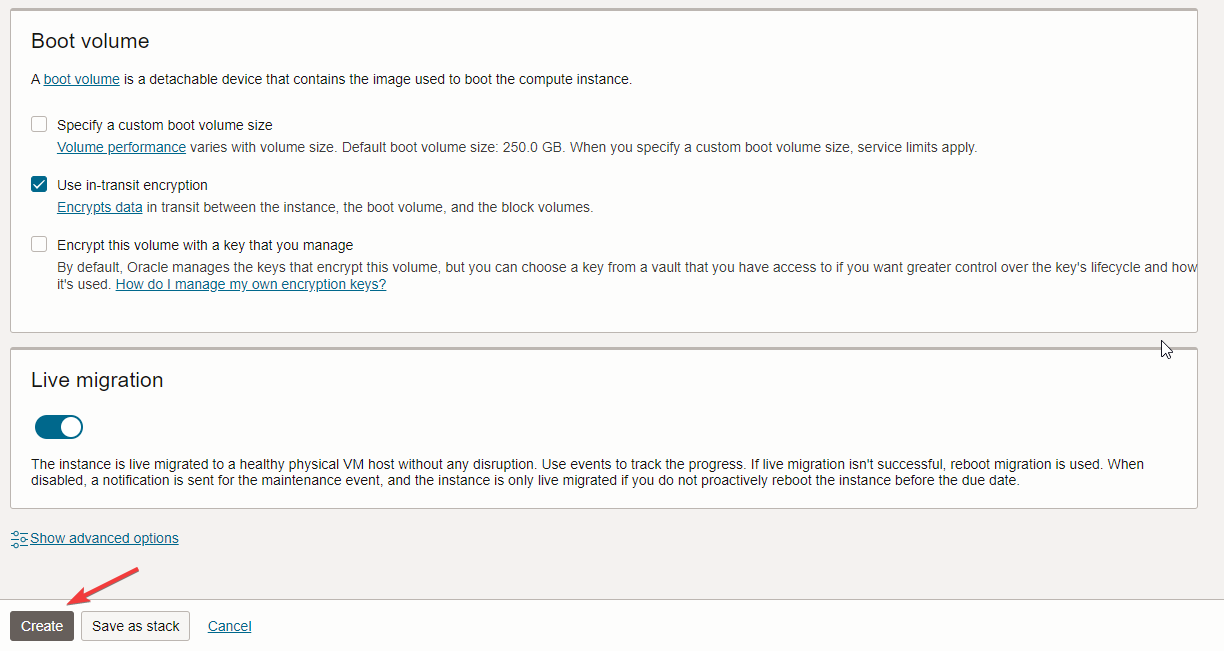1224x651 pixels.
Task: Enable the custom boot volume size checkbox
Action: [x=39, y=125]
